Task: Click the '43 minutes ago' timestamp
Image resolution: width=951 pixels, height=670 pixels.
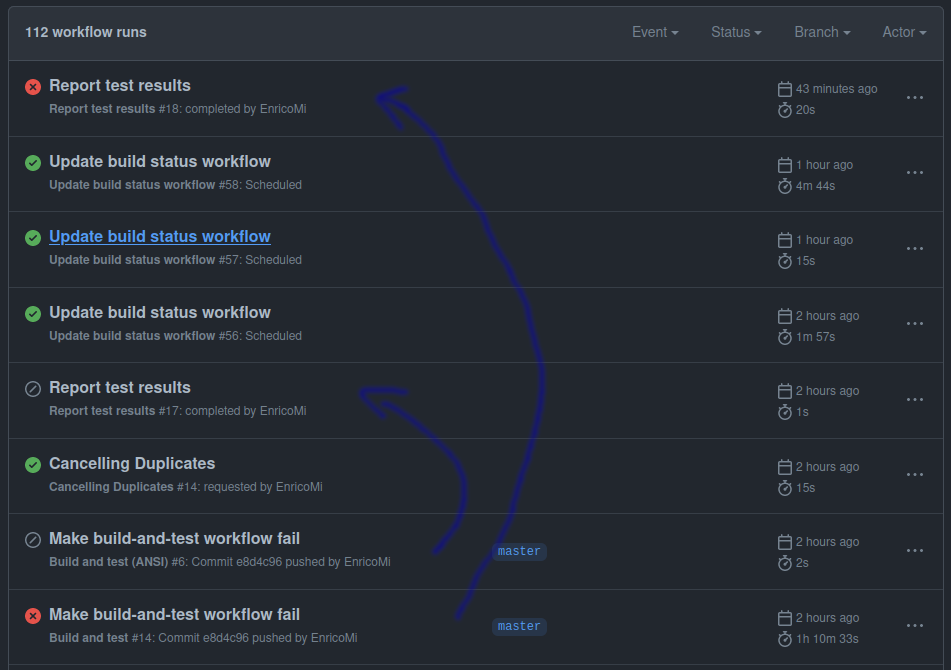Action: 836,89
